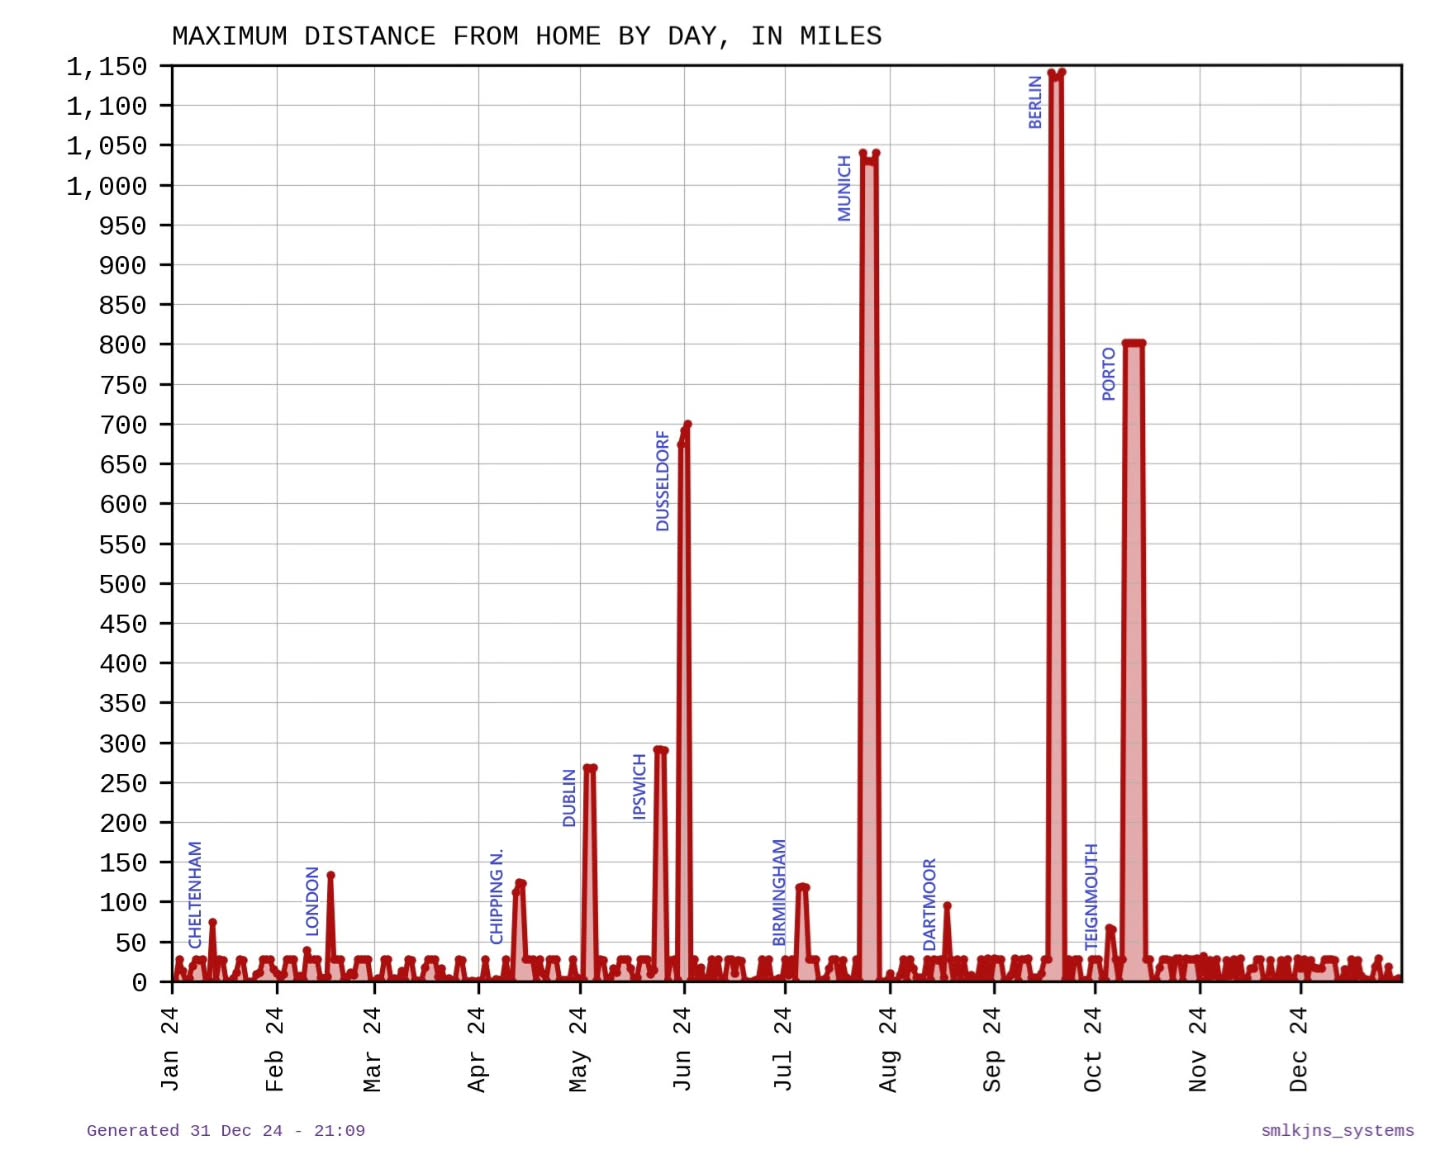Select the 500 y-axis tick label
This screenshot has width=1440, height=1164.
click(x=123, y=584)
